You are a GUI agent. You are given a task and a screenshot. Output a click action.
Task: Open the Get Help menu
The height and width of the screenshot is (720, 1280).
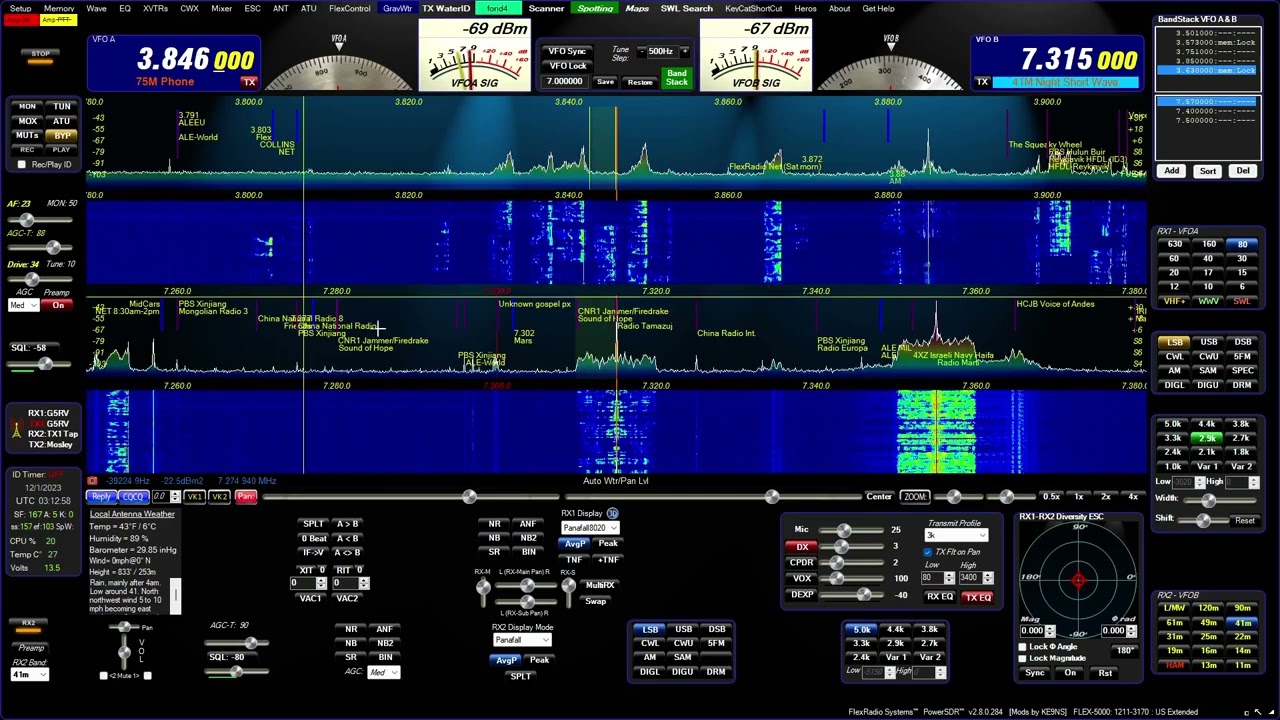878,8
